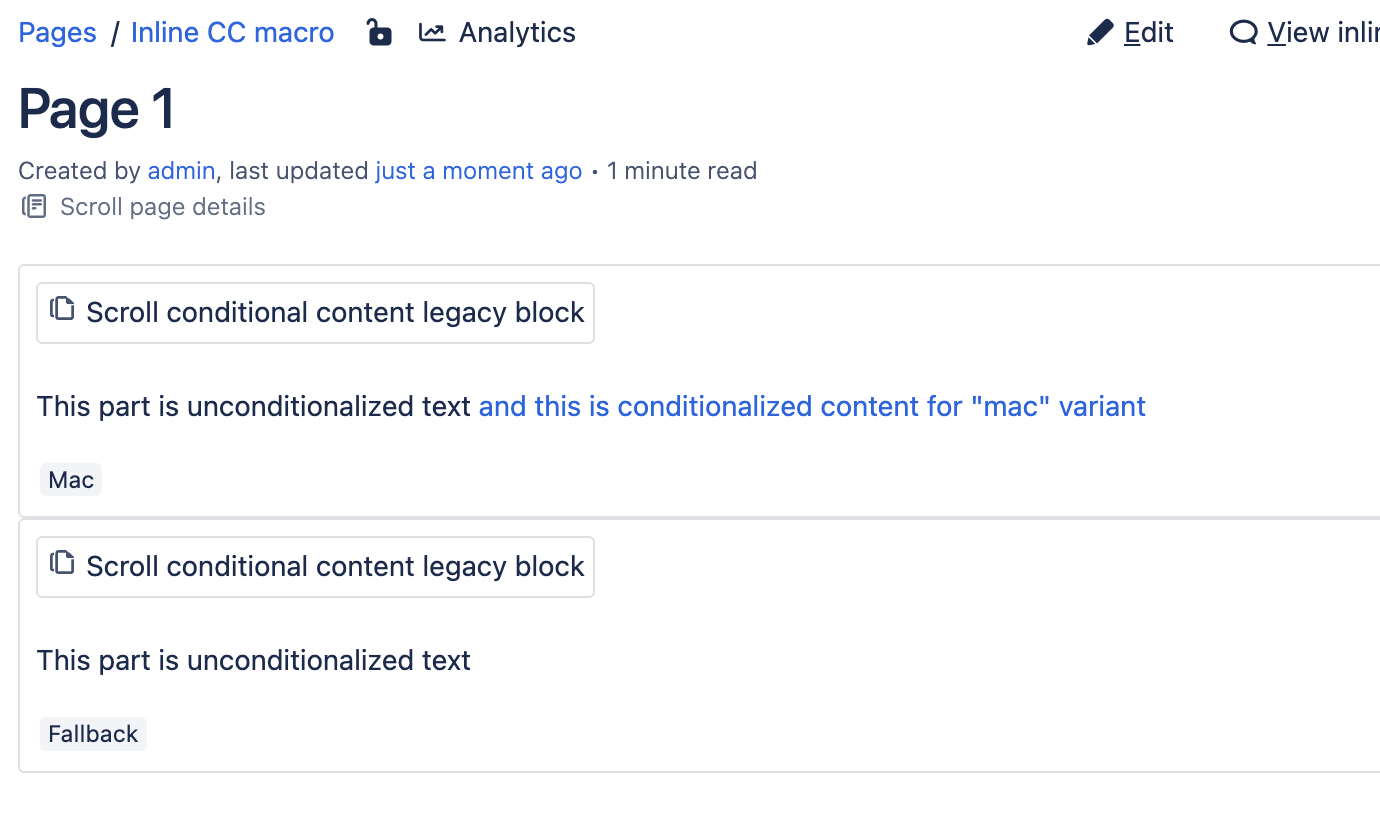Click the Analytics chart icon
Screen dimensions: 1380x822
(x=432, y=33)
